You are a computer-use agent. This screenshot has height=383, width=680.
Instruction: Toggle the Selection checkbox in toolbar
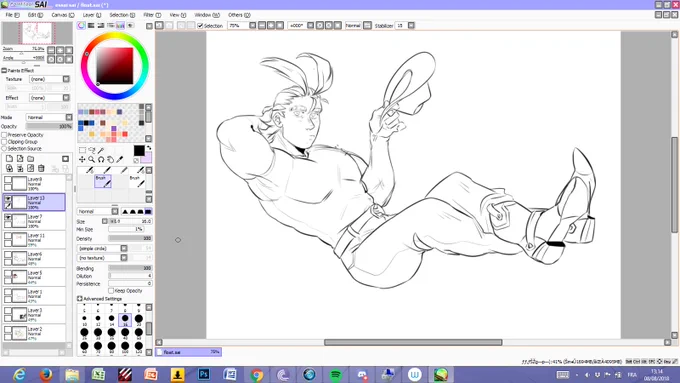pyautogui.click(x=200, y=26)
